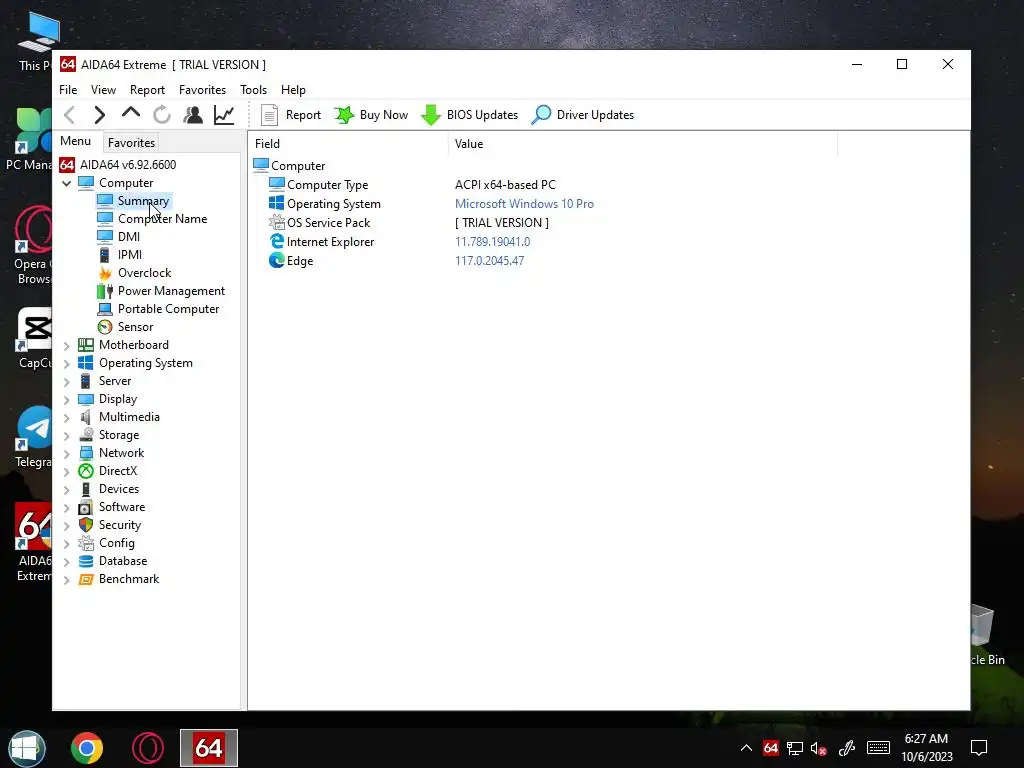Select the AIDA64 v6.92.6600 root item
This screenshot has height=768, width=1024.
pyautogui.click(x=118, y=165)
